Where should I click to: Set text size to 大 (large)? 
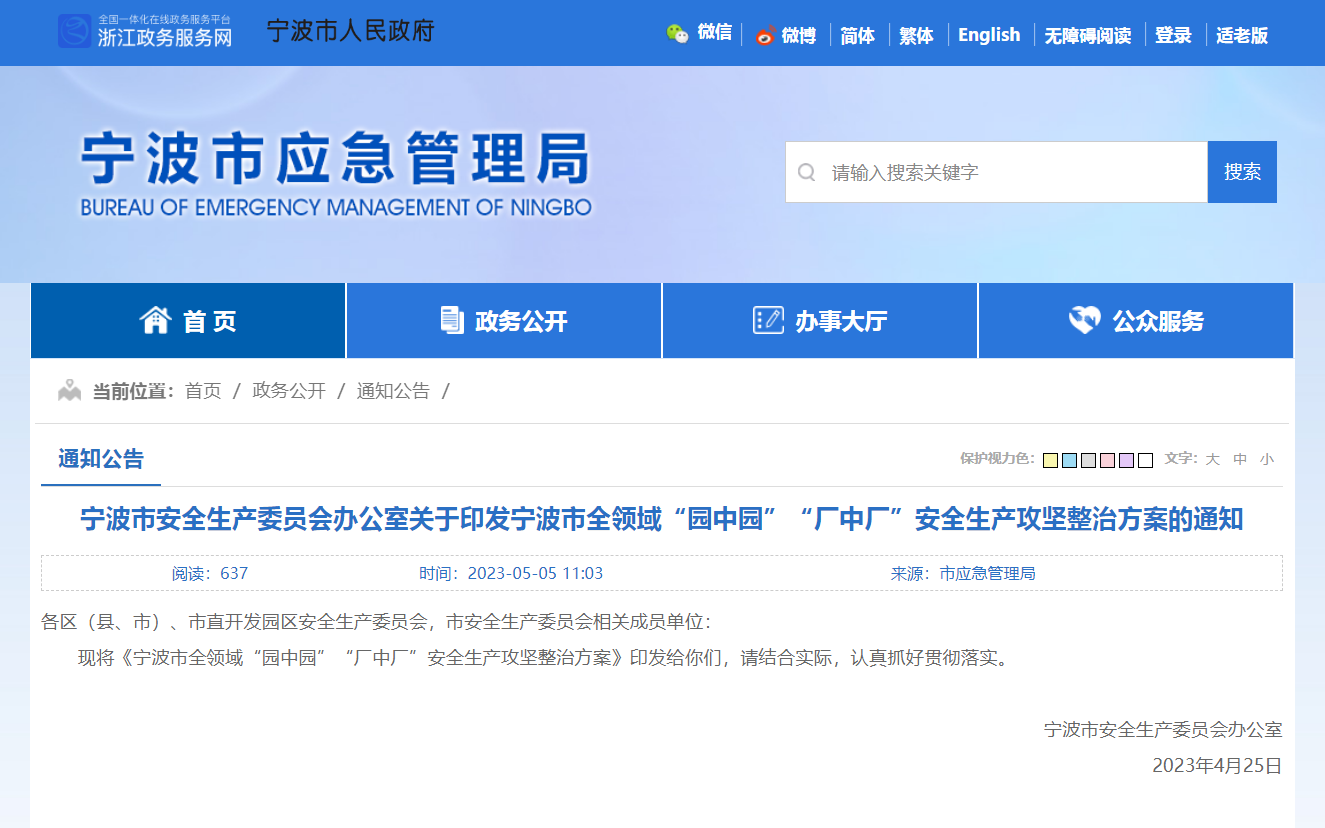coord(1212,459)
